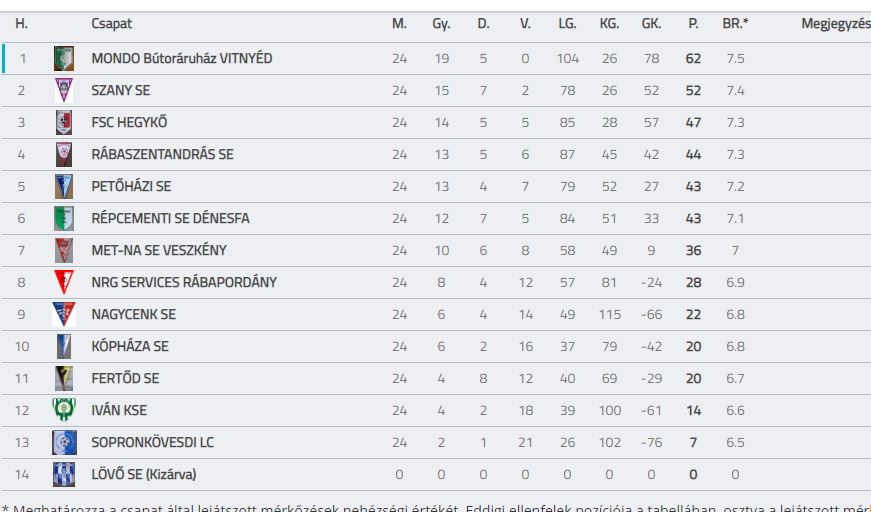Click the Csapat column header
Viewport: 871px width, 512px height.
click(x=112, y=24)
